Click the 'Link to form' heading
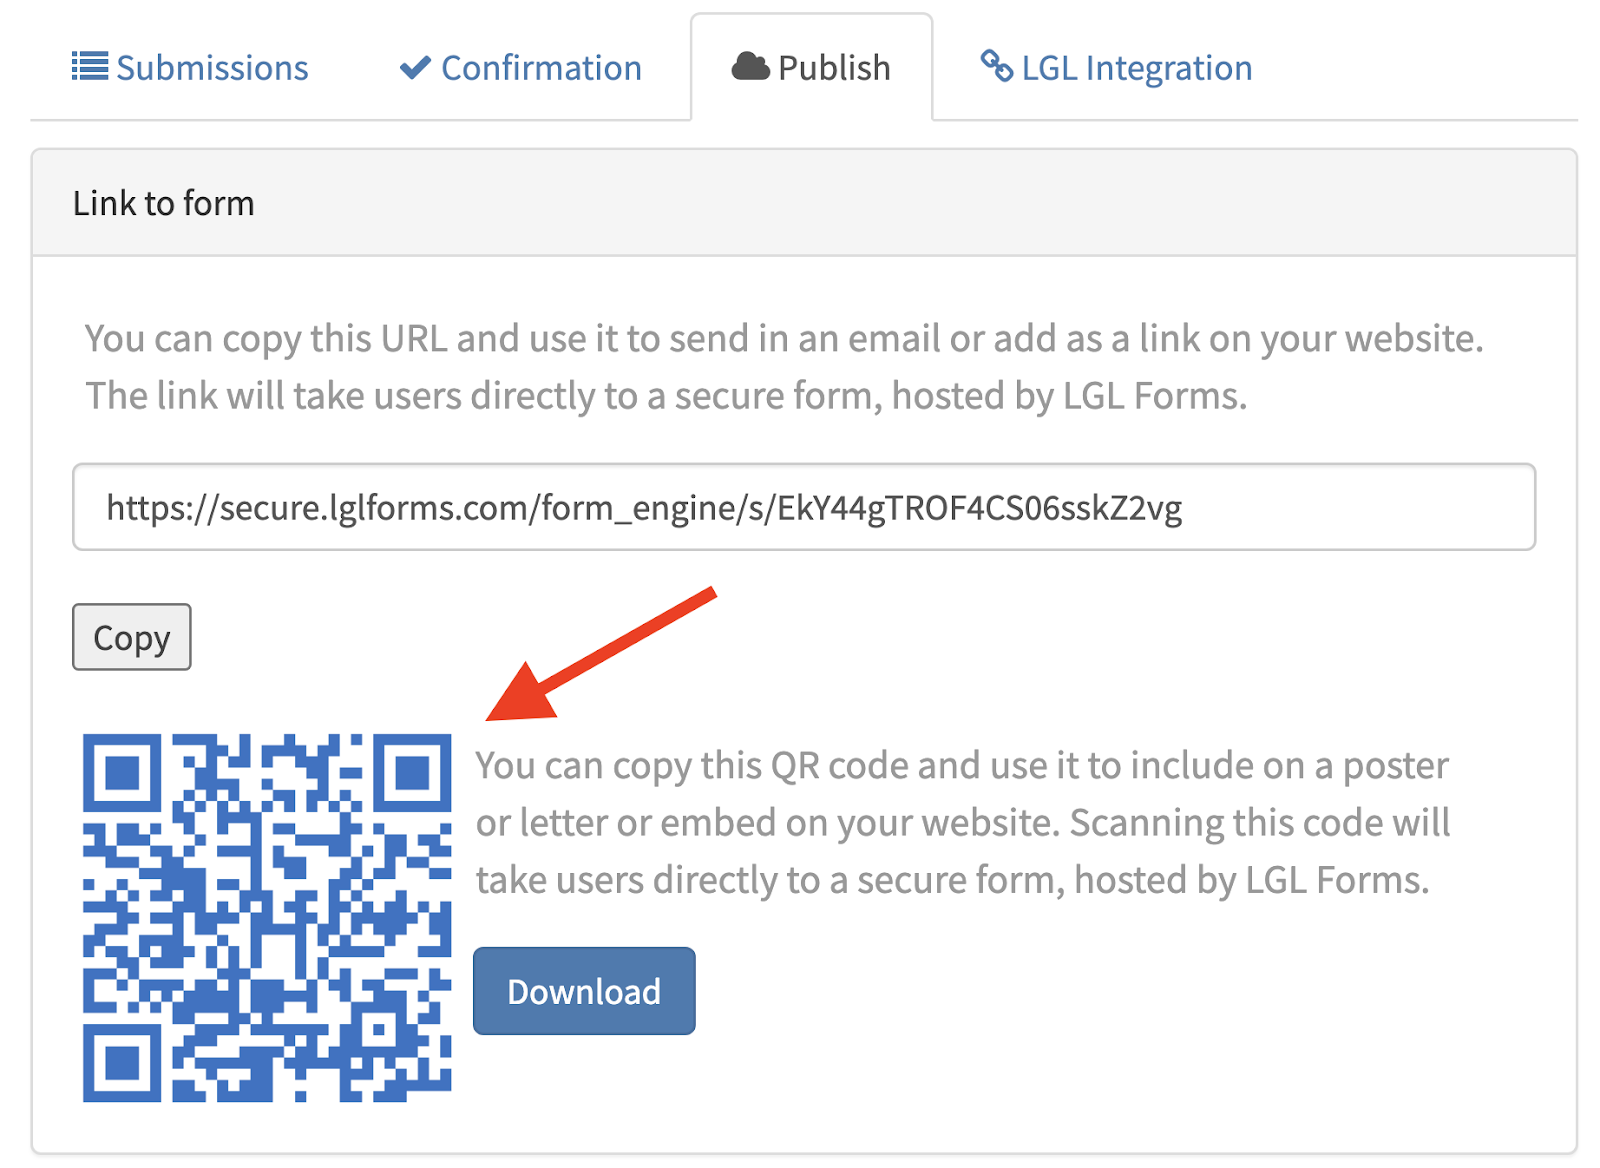The width and height of the screenshot is (1600, 1168). 164,204
